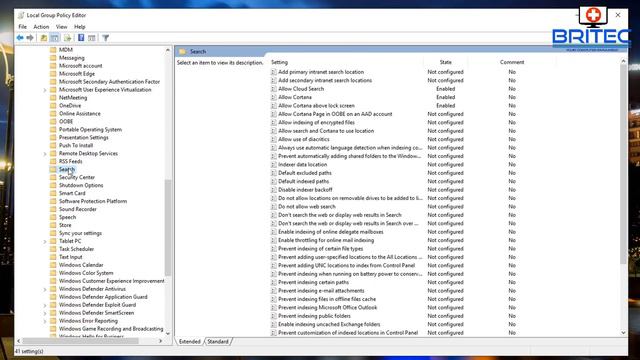
Task: Click the folder icon beside Store
Action: point(53,225)
